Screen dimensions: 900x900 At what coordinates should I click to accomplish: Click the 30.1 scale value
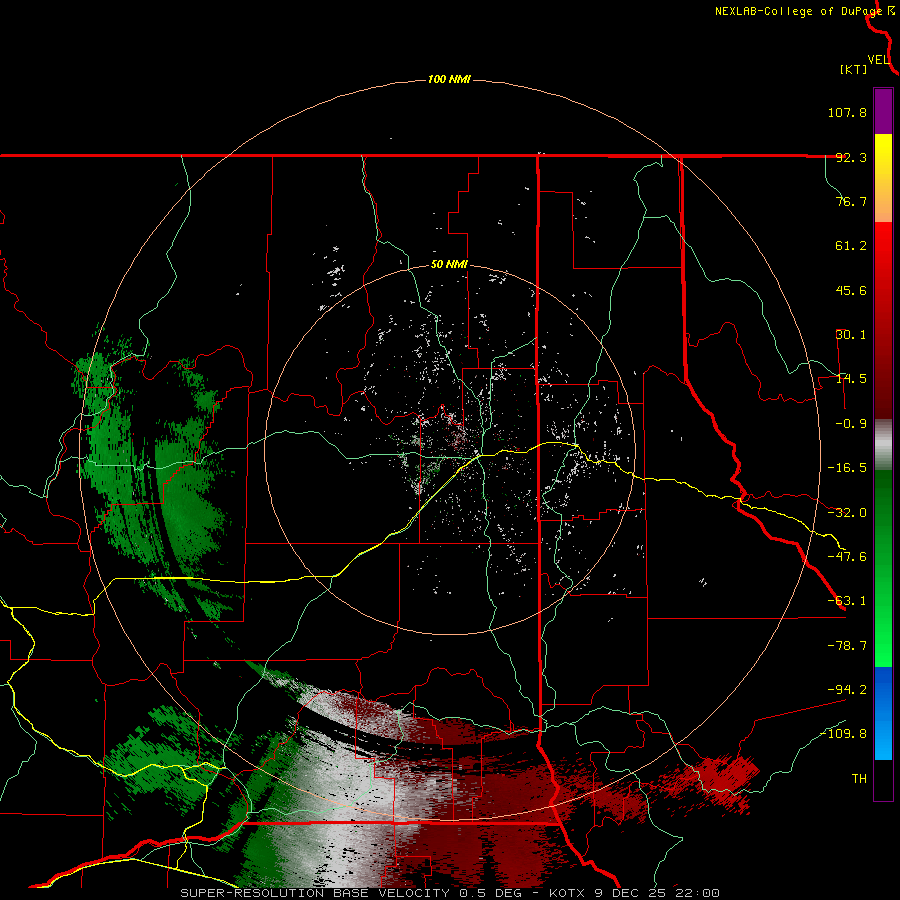pos(851,335)
